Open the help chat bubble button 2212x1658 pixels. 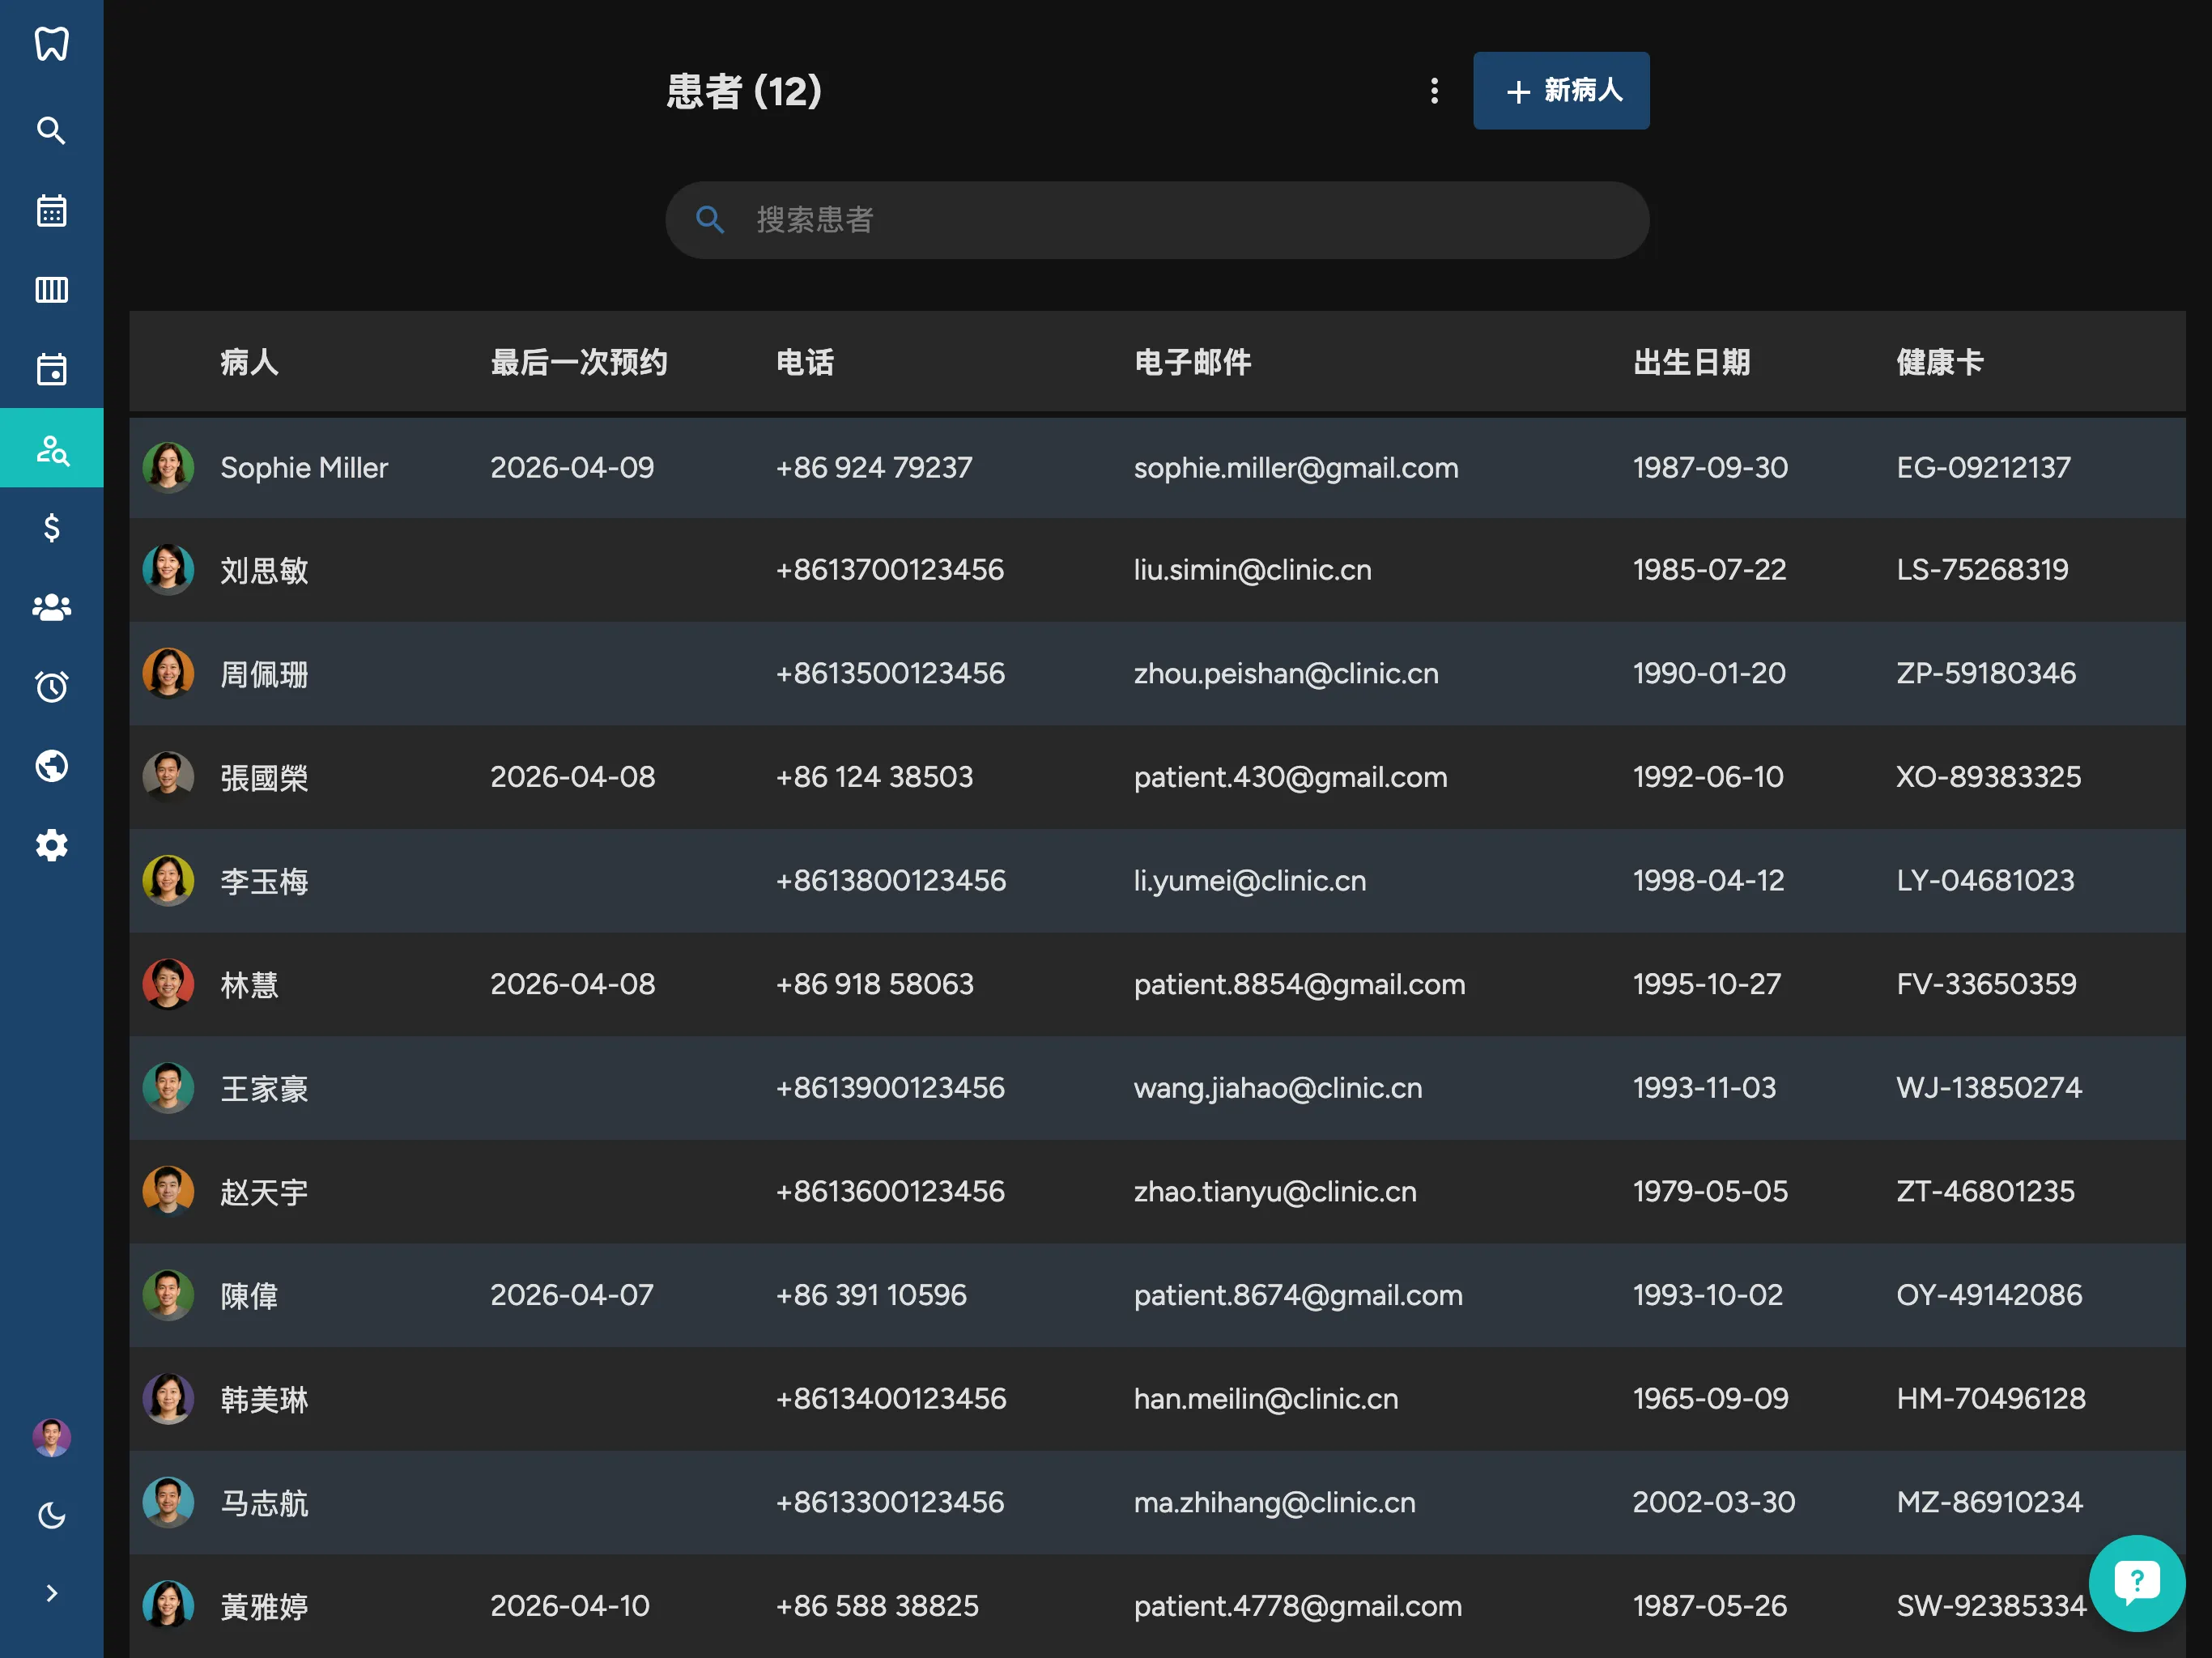coord(2136,1582)
